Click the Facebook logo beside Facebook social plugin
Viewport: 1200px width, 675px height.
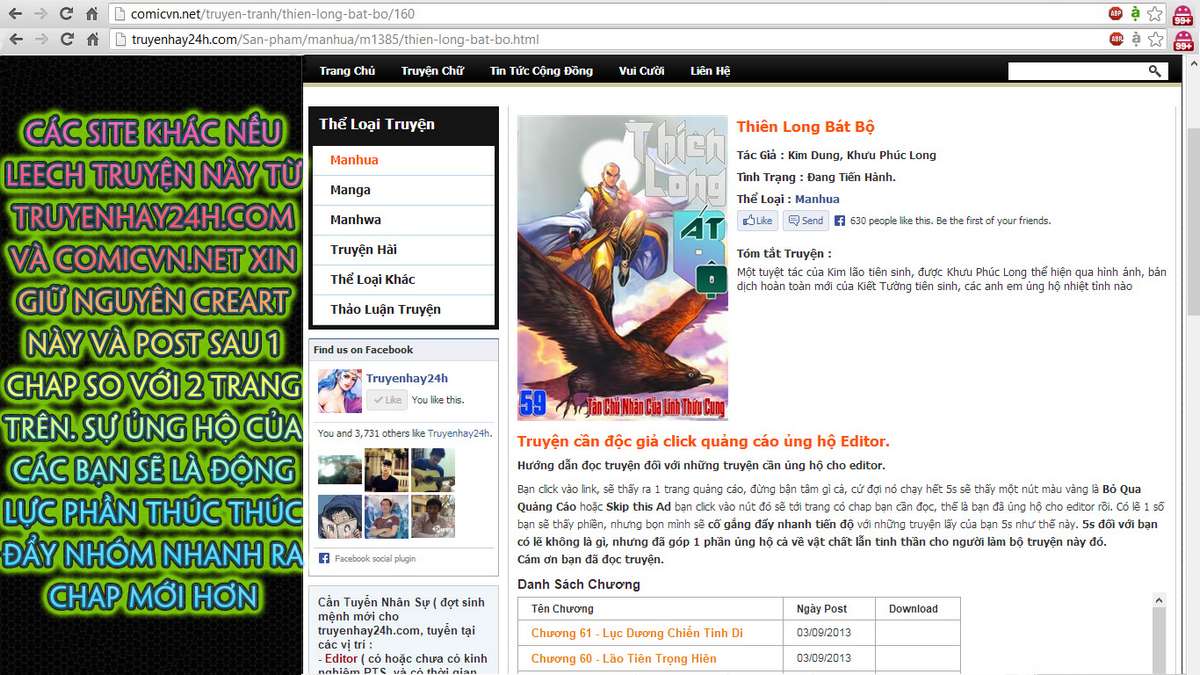pyautogui.click(x=324, y=558)
